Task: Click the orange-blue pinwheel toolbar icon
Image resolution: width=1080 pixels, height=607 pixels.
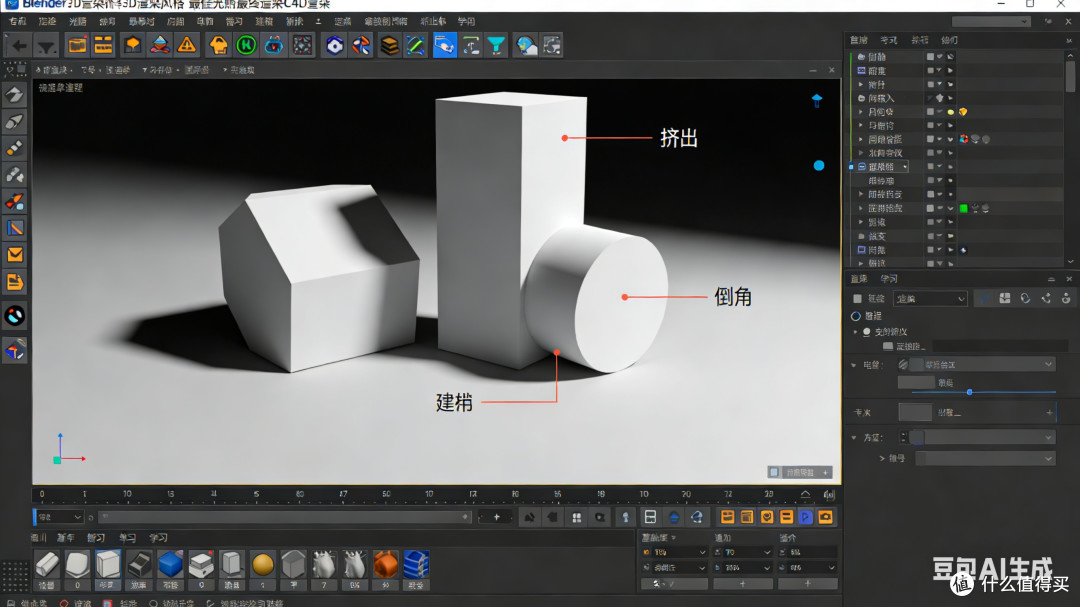Action: (x=362, y=45)
